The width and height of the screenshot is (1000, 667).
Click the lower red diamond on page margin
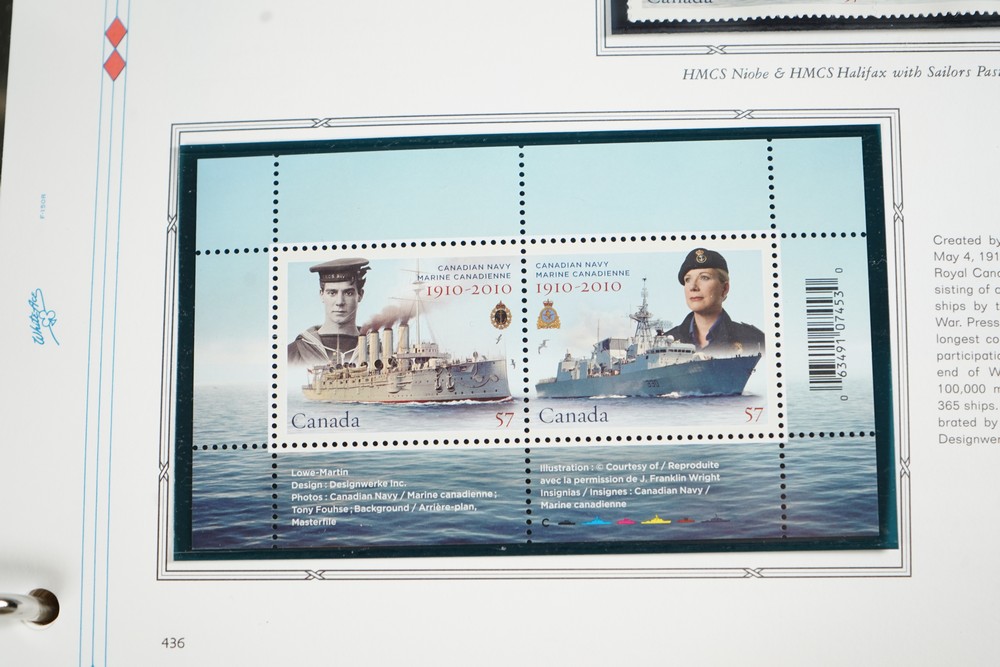tap(115, 65)
